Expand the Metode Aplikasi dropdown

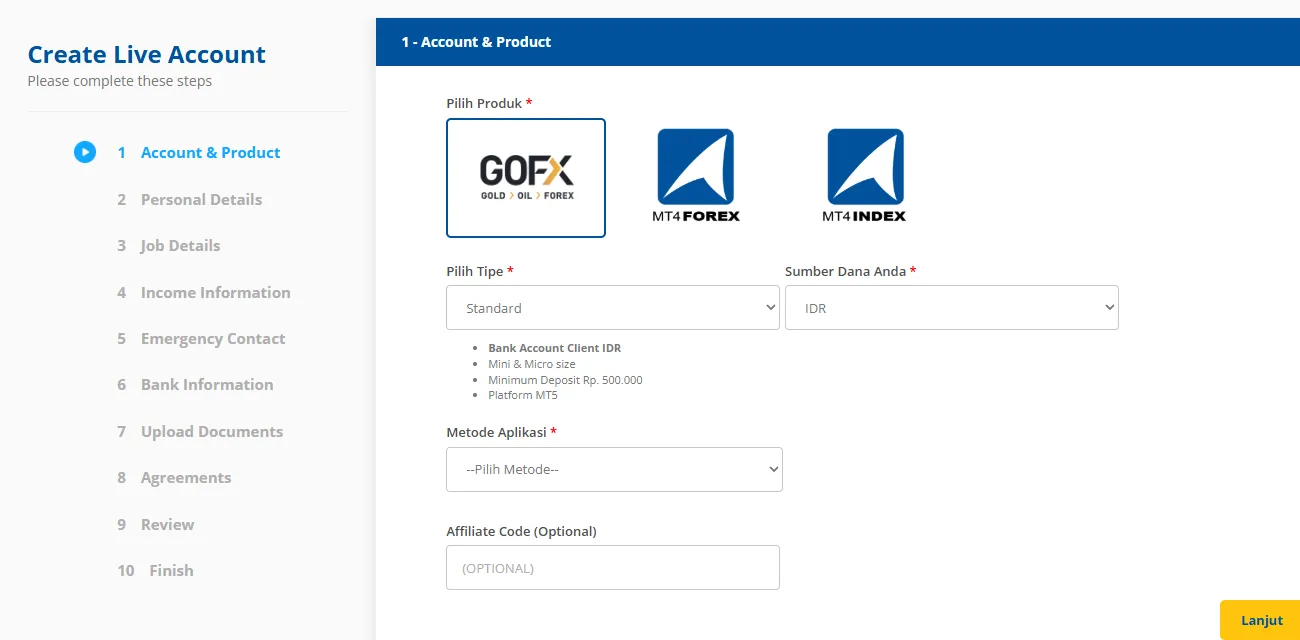click(x=614, y=469)
